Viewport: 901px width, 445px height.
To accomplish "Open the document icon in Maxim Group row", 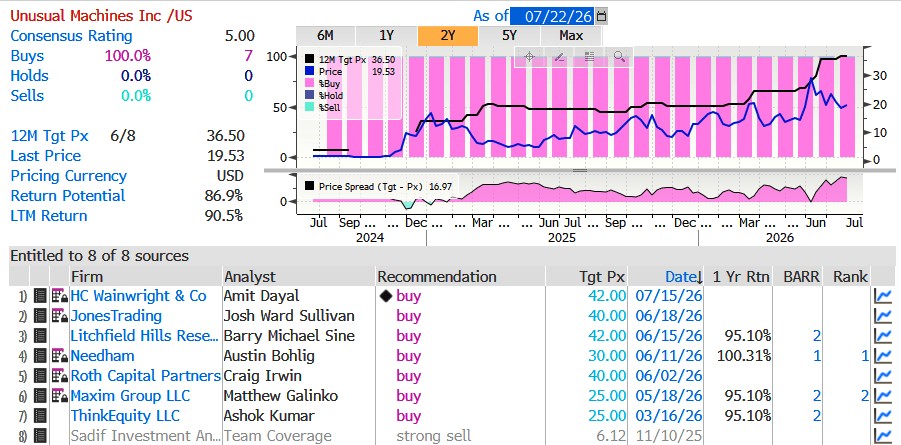I will click(40, 396).
